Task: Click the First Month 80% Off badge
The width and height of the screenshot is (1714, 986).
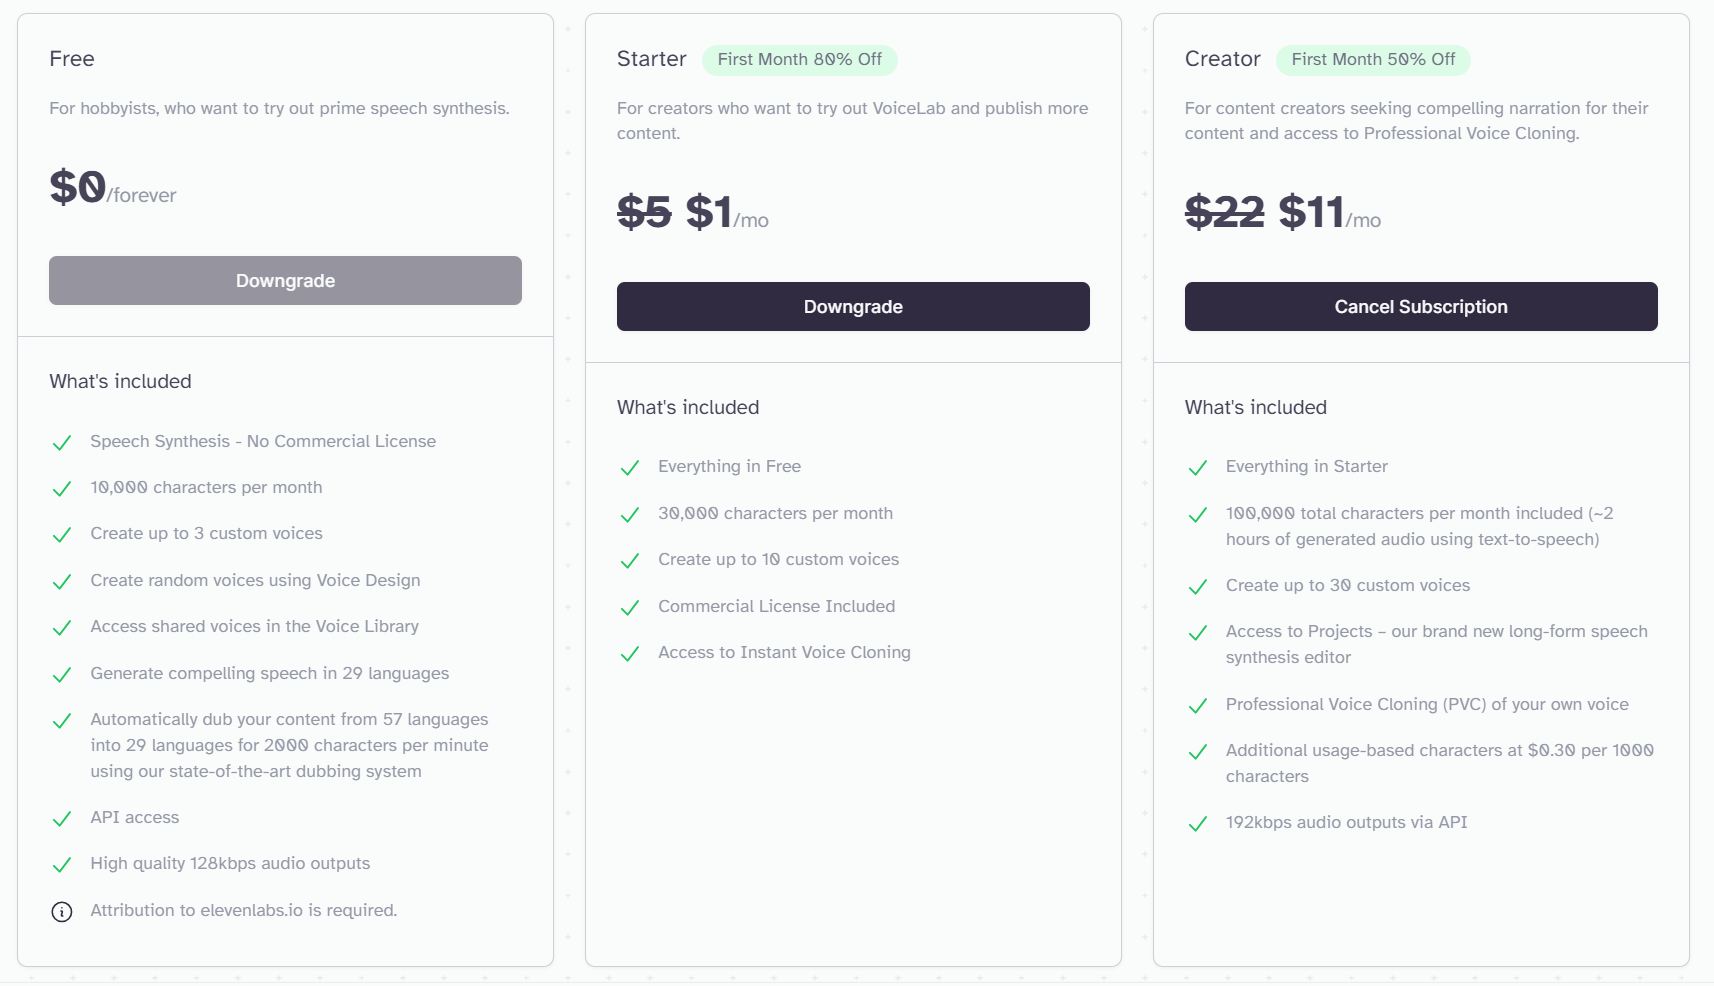Action: point(800,60)
